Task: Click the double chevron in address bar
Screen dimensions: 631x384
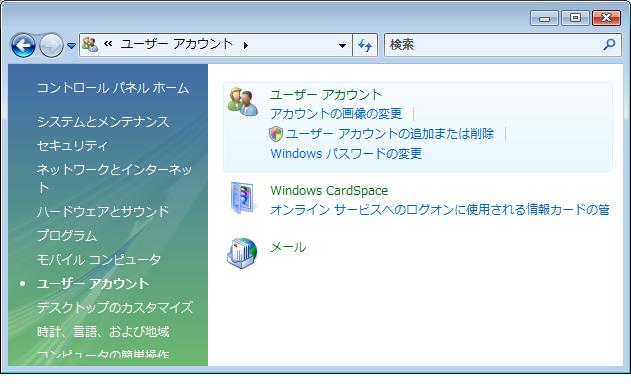Action: [x=108, y=43]
